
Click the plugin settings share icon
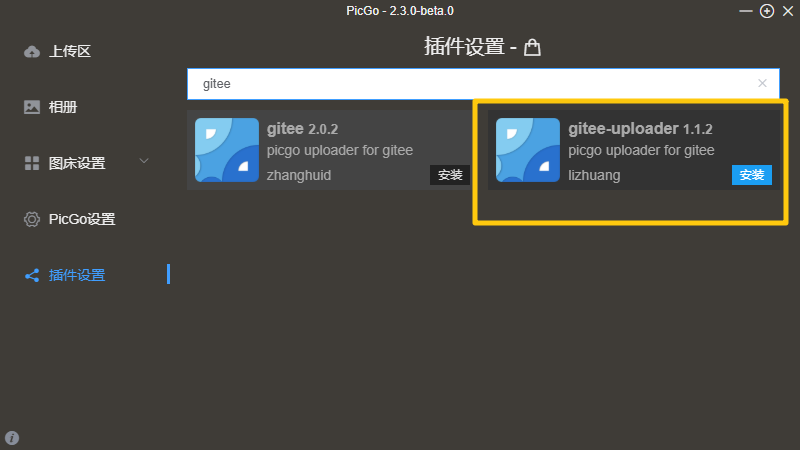[32, 276]
